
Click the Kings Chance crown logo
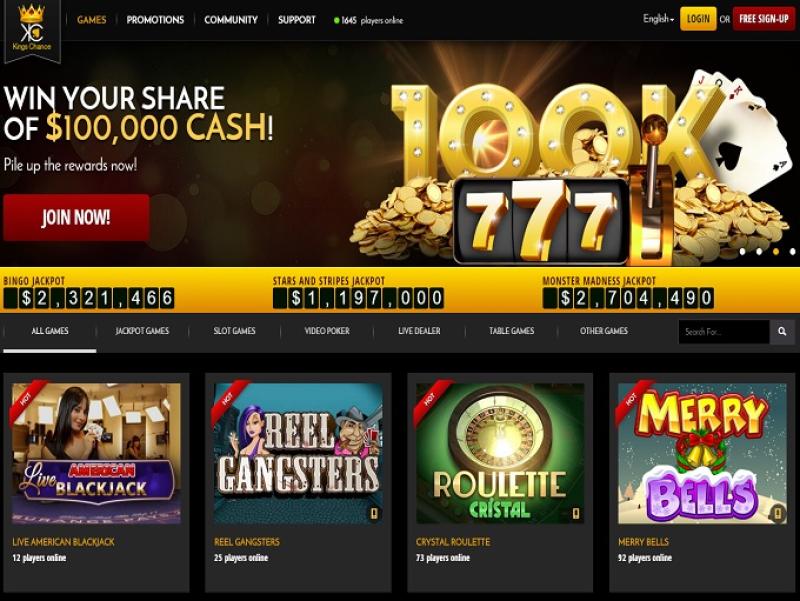tap(32, 29)
